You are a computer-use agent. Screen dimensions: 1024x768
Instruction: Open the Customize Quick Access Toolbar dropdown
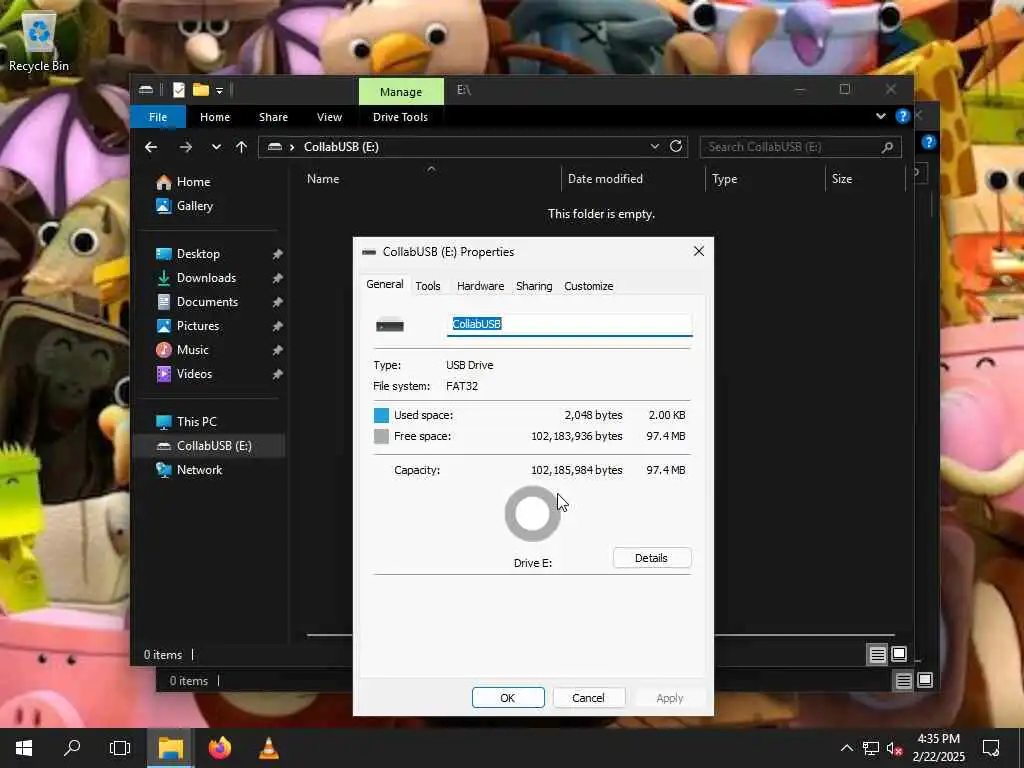point(219,91)
